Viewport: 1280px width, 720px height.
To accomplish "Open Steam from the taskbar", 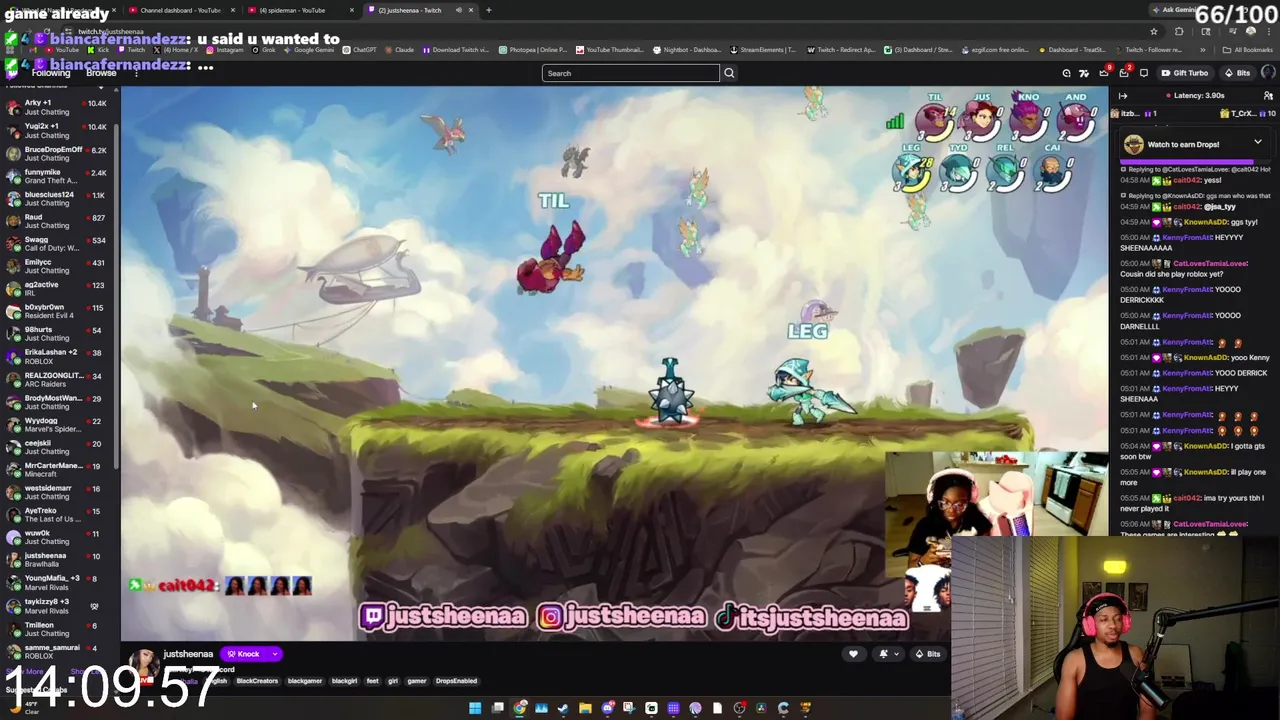I will (563, 708).
